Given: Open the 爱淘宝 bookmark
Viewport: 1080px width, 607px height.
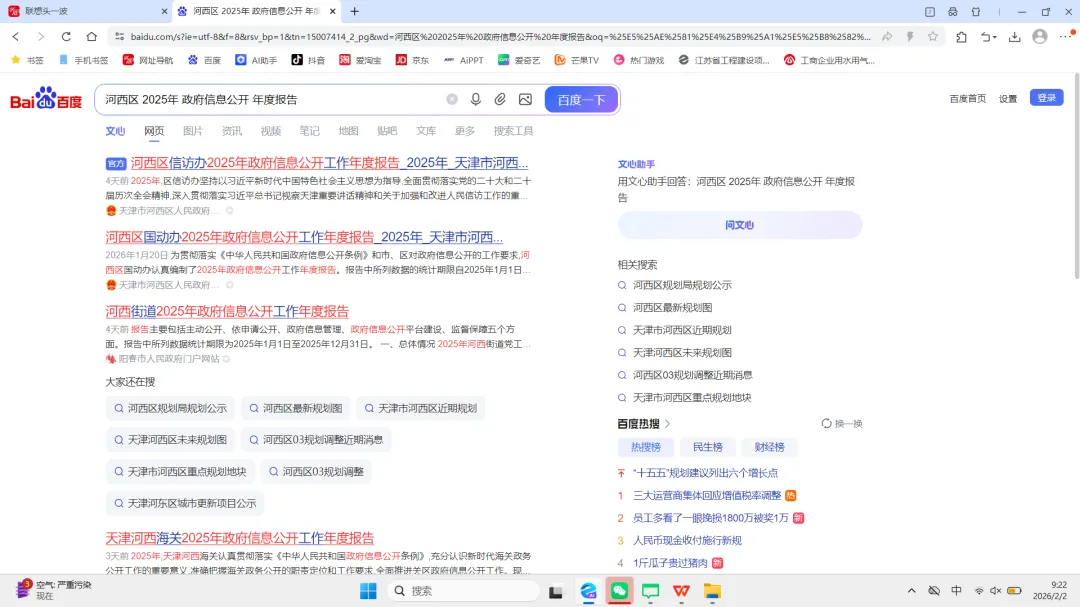Looking at the screenshot, I should [x=360, y=60].
